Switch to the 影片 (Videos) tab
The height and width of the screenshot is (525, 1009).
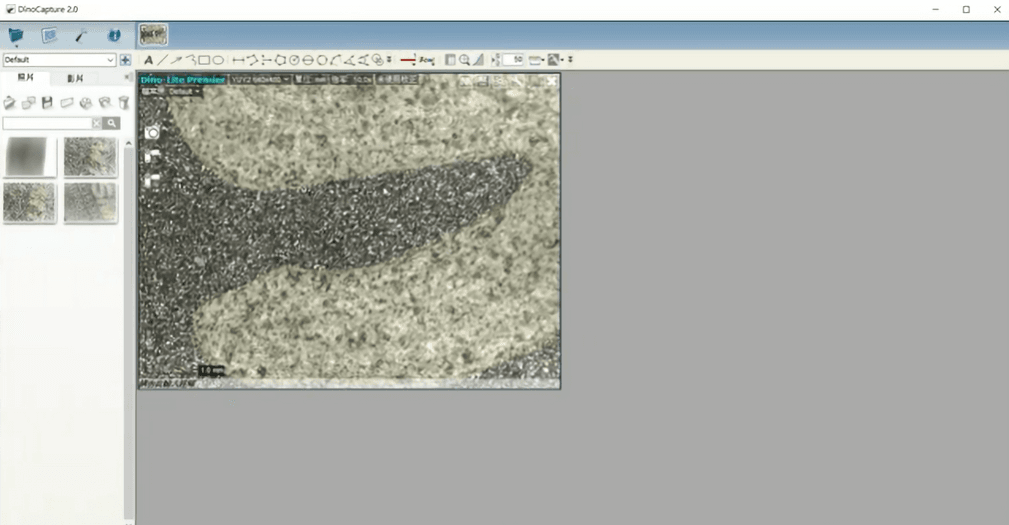(x=75, y=78)
